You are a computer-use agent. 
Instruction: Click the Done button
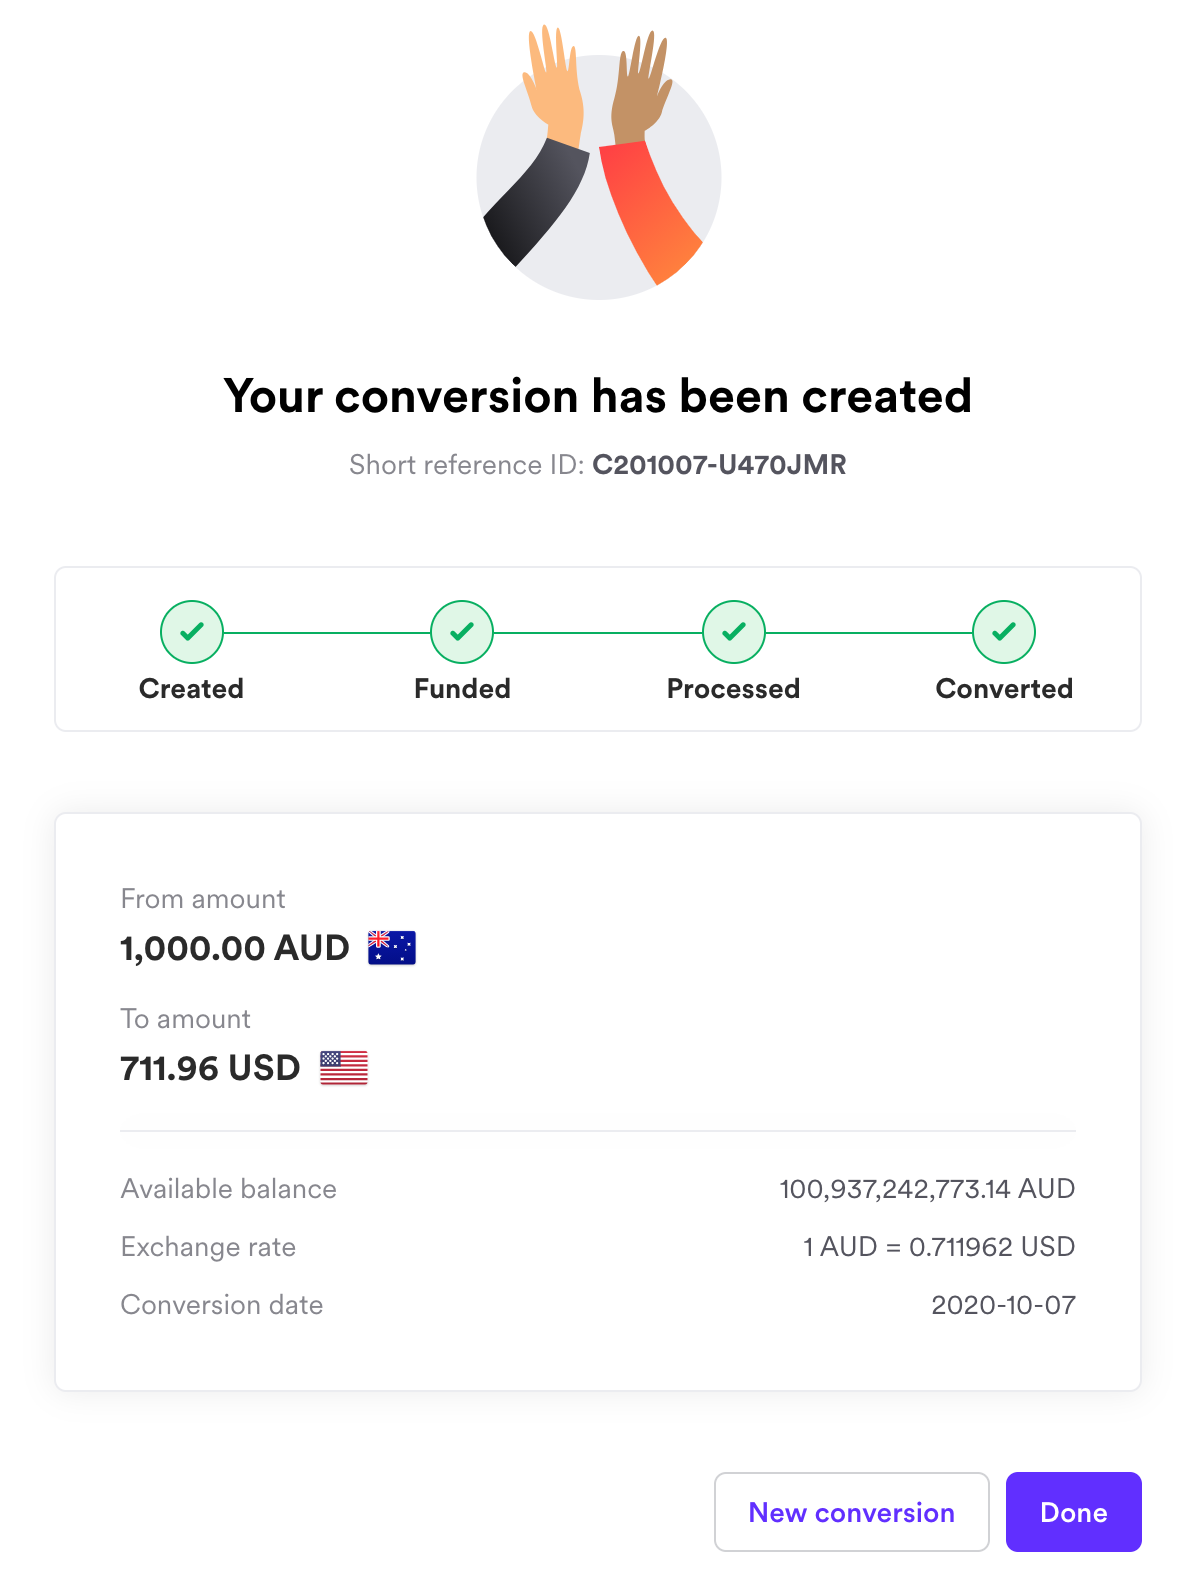click(1073, 1512)
